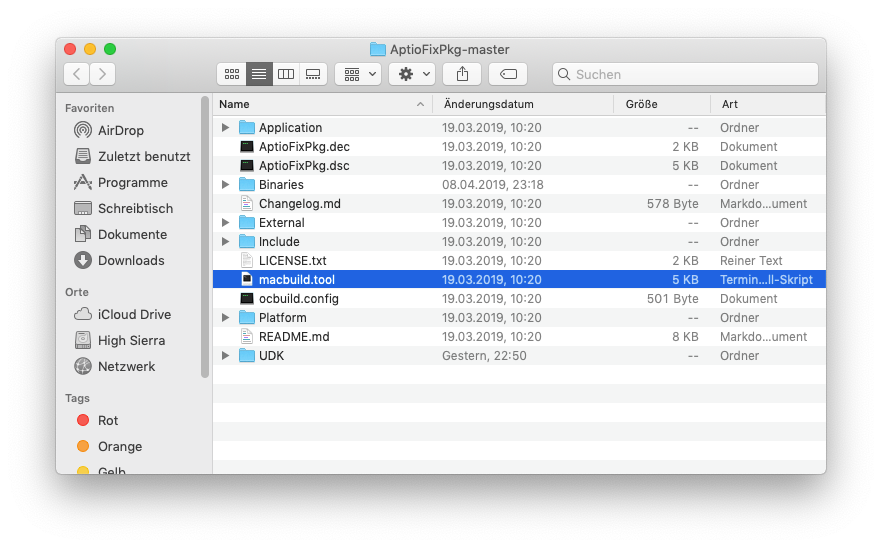
Task: Click the 501 Byte size cell
Action: [672, 299]
